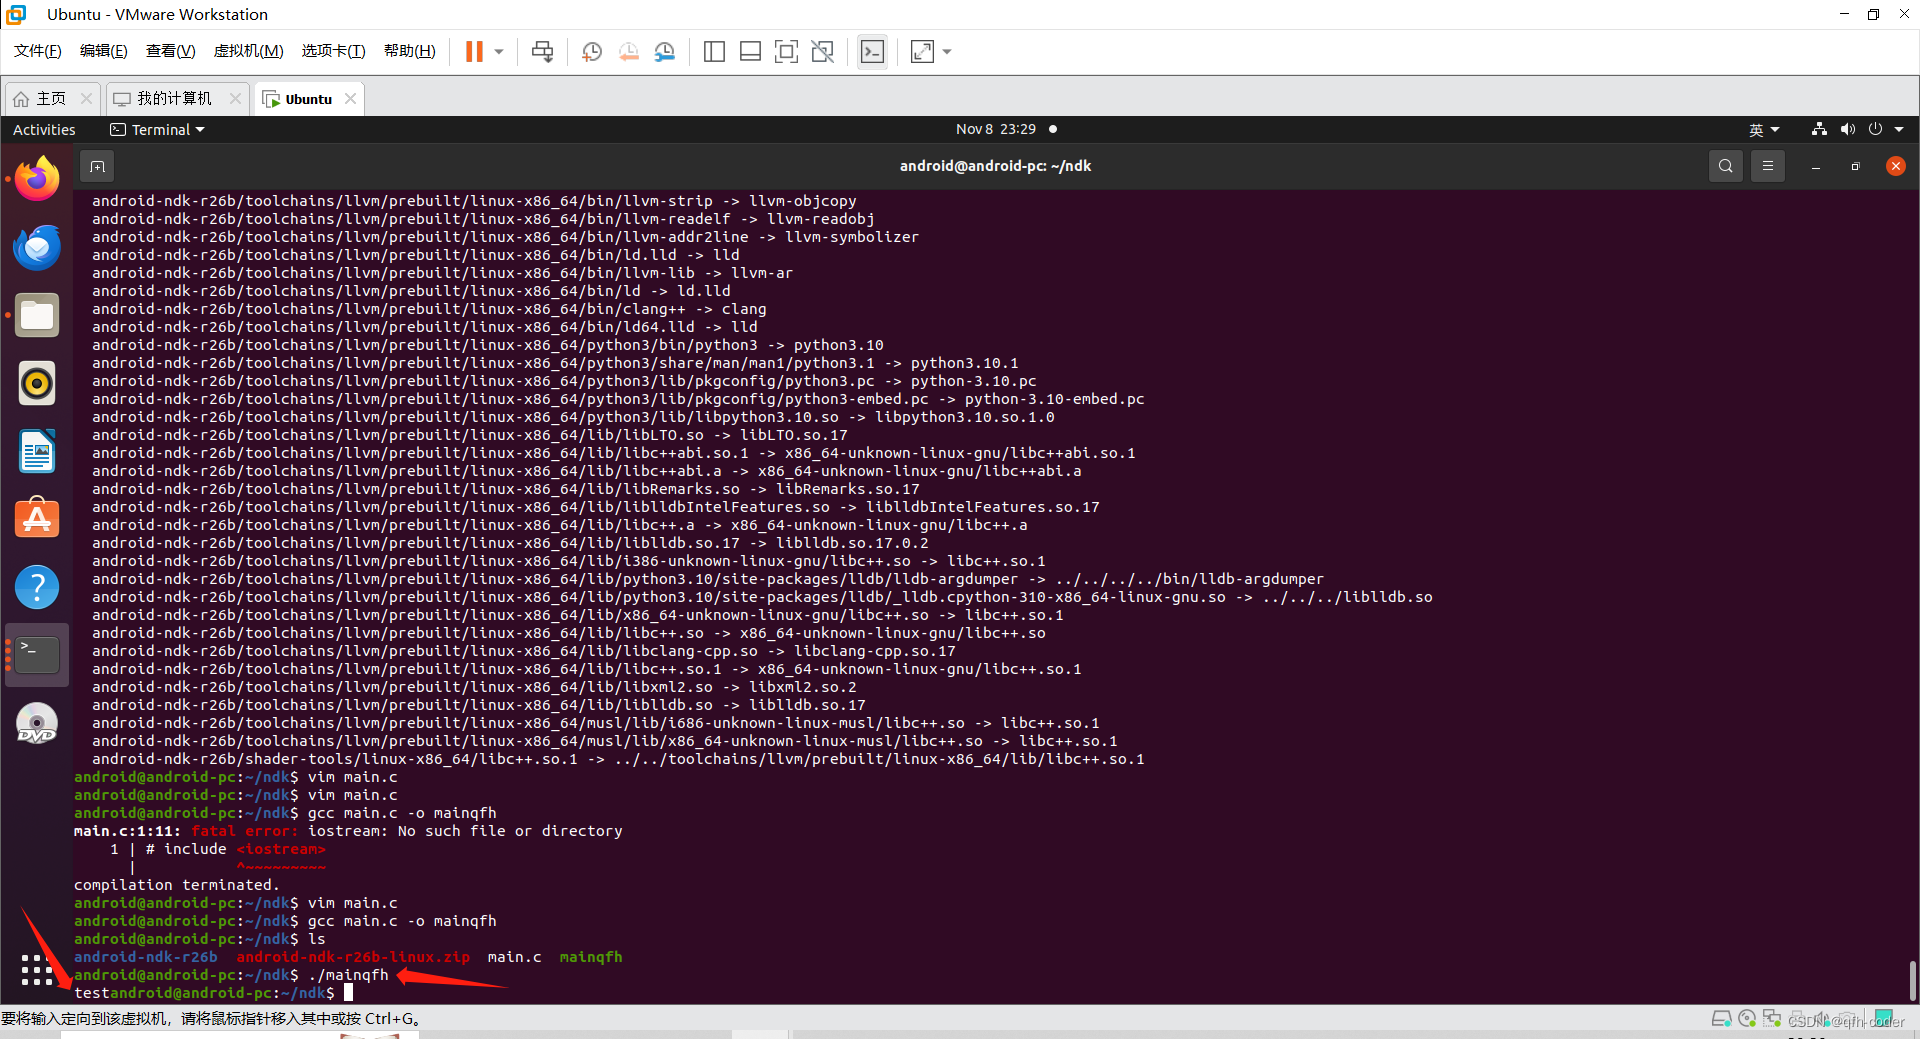Image resolution: width=1920 pixels, height=1039 pixels.
Task: Click 'mainqfh' in the ls output
Action: coord(590,957)
